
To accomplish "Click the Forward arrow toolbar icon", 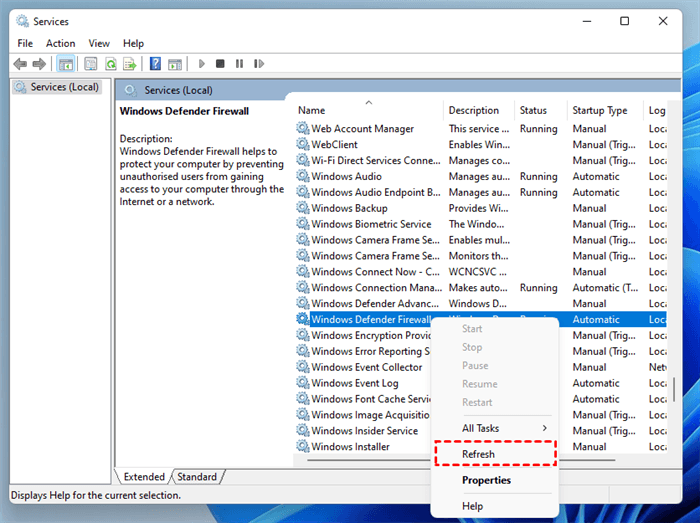I will pos(39,64).
